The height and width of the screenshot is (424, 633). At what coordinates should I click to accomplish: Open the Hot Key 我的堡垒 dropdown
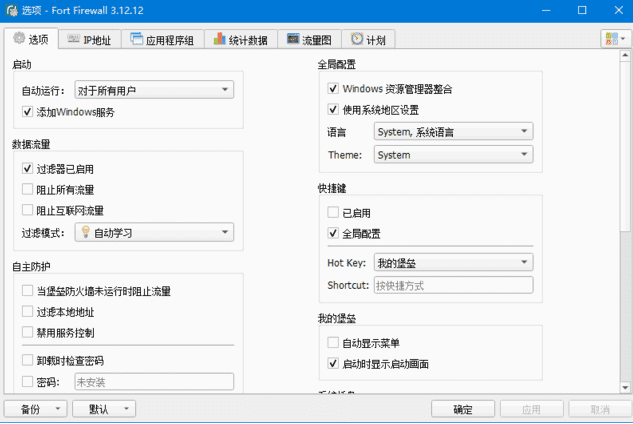click(453, 262)
